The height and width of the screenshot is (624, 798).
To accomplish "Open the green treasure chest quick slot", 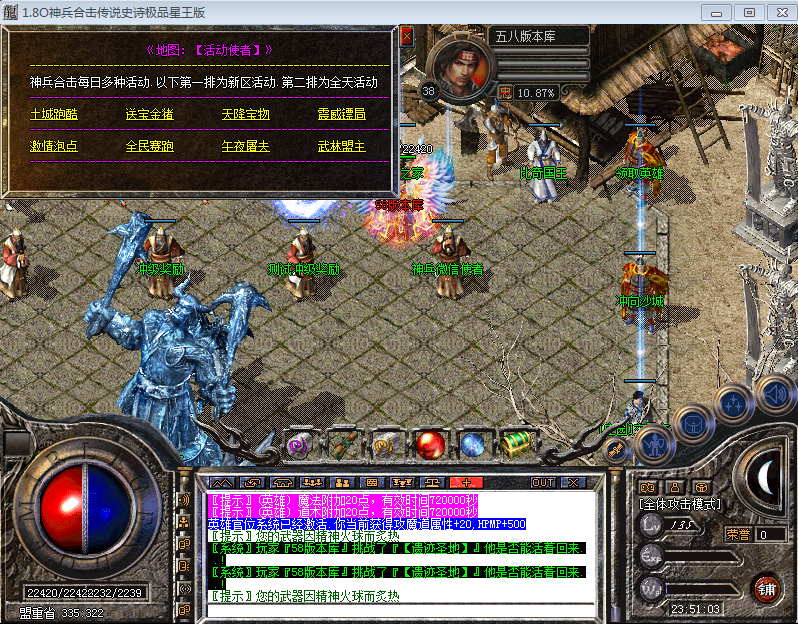I will (x=516, y=445).
